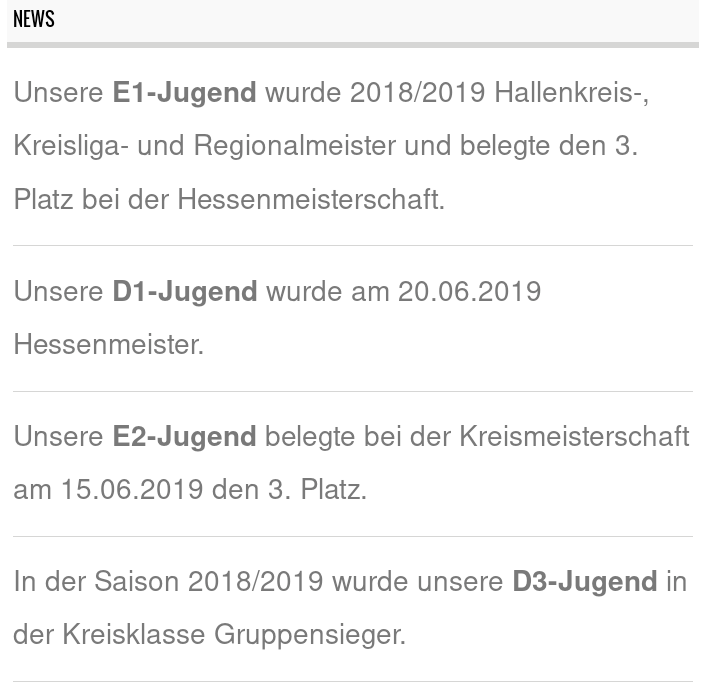Click the word Saison in last item
714x687 pixels.
click(x=137, y=582)
